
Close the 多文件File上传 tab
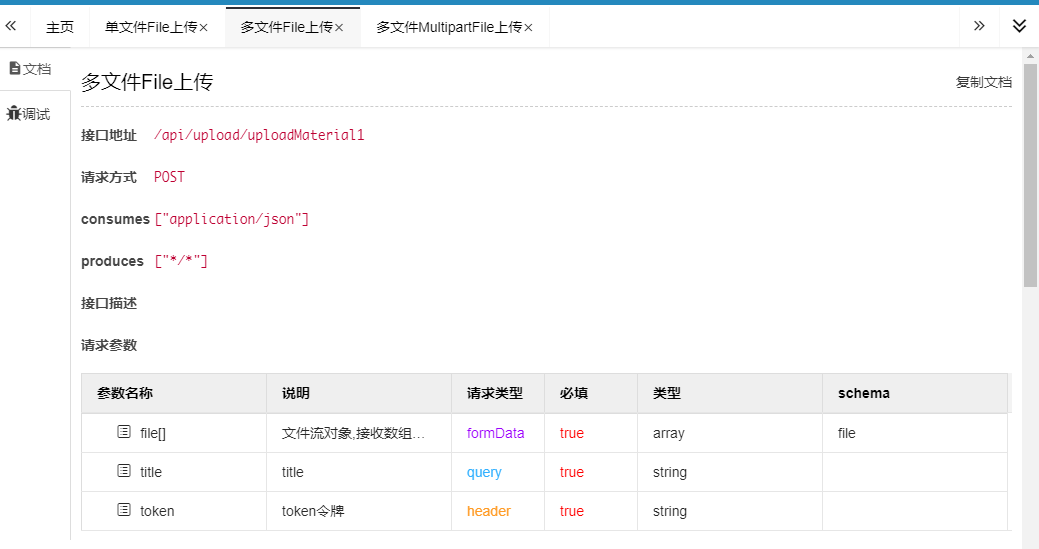[339, 28]
